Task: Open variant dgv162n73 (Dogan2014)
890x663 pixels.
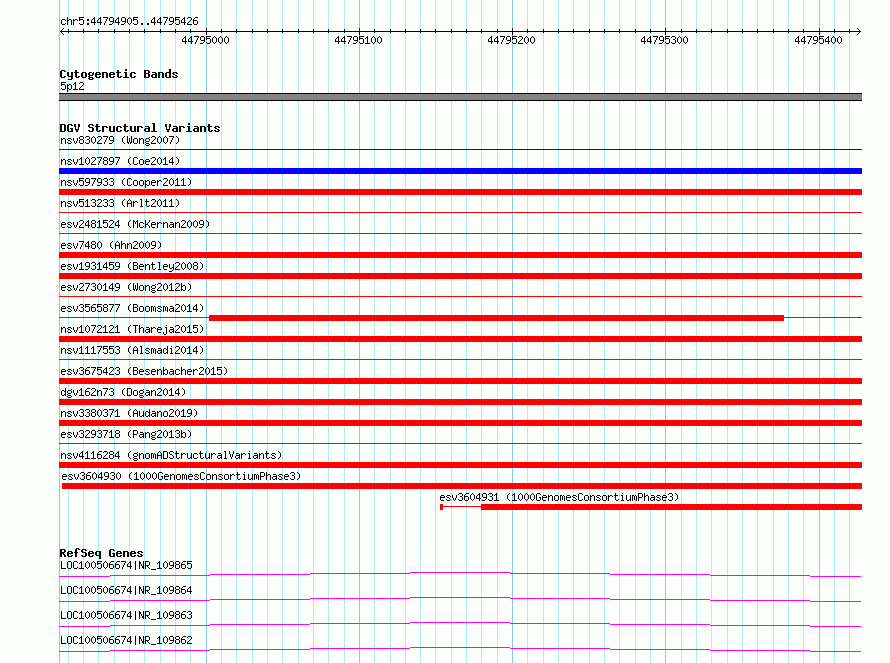Action: (123, 392)
